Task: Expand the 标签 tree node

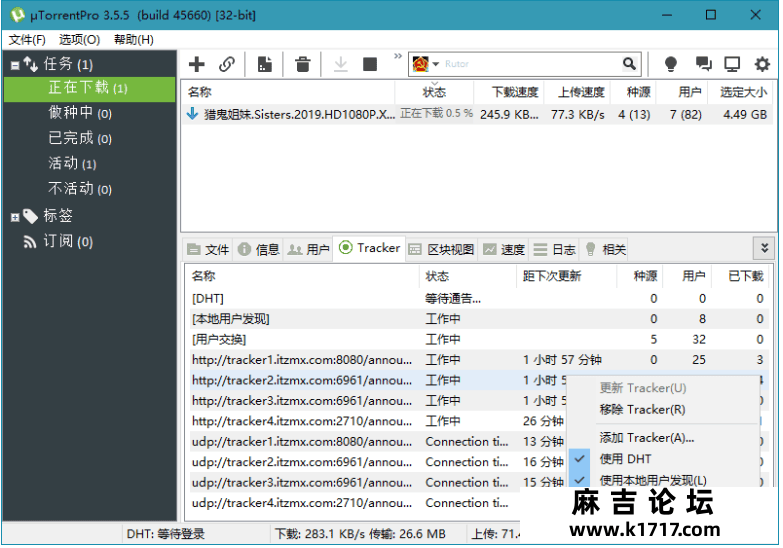Action: click(x=15, y=217)
